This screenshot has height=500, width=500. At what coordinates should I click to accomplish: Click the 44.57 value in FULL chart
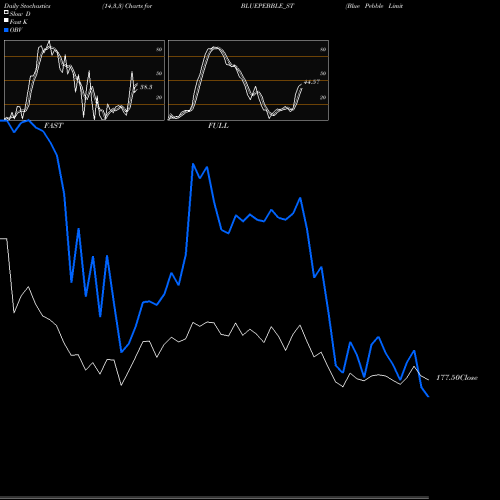312,82
